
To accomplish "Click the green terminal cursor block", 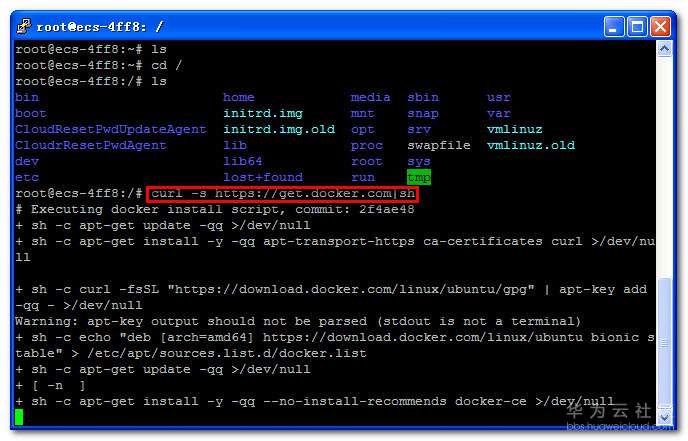I will tap(19, 417).
